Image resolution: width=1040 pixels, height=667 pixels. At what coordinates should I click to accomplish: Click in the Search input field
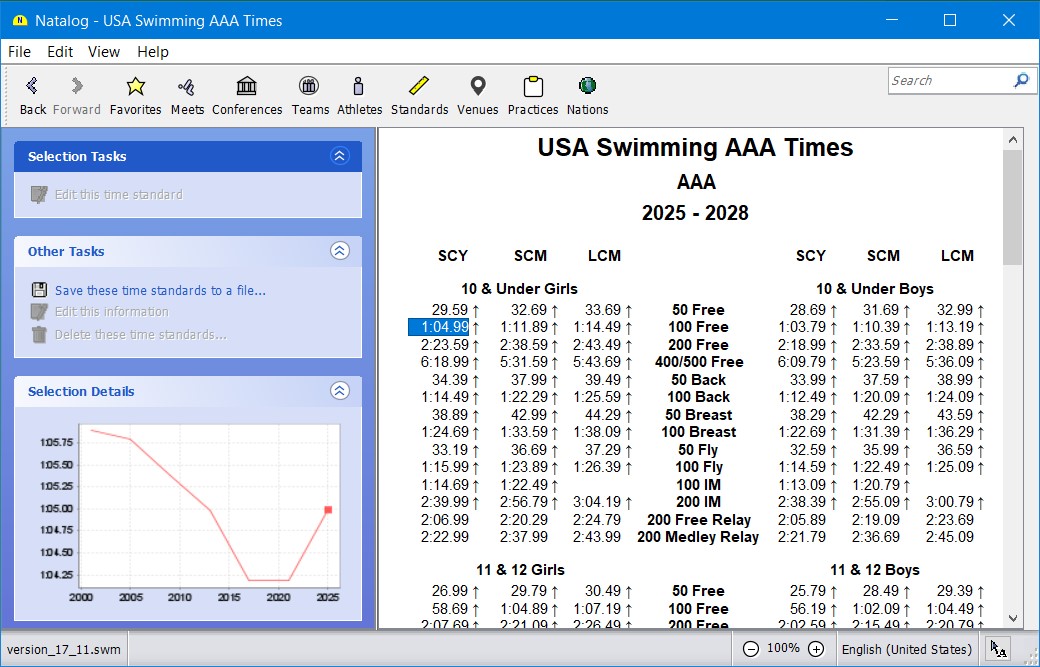pos(948,81)
